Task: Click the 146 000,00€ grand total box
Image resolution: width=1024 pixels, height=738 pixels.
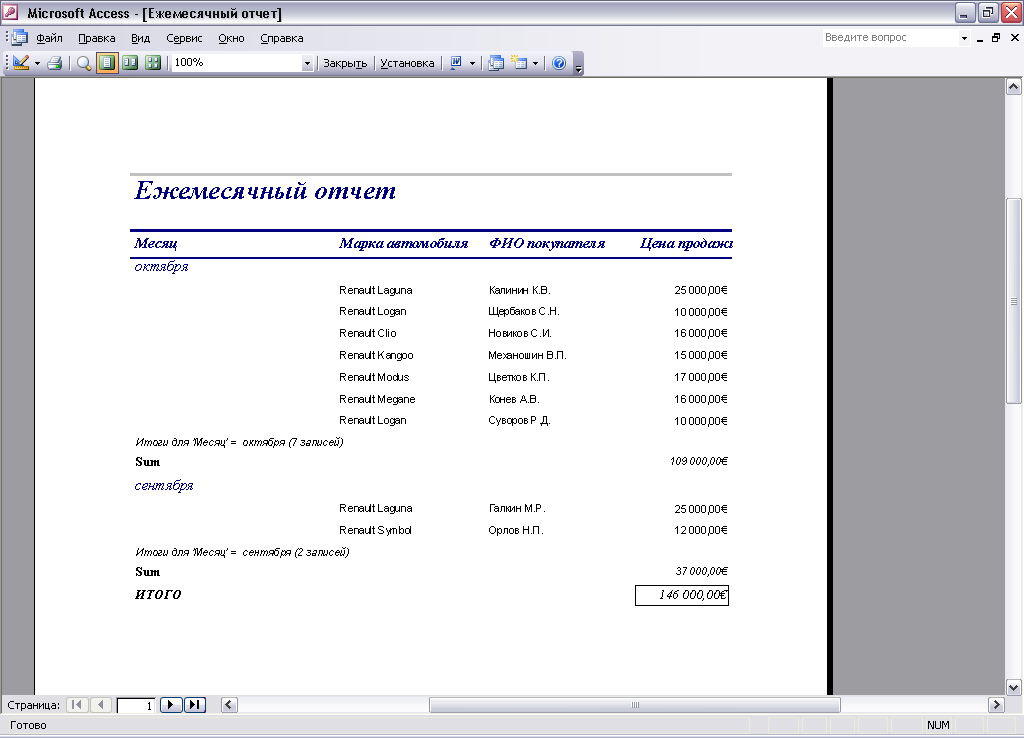Action: point(682,595)
